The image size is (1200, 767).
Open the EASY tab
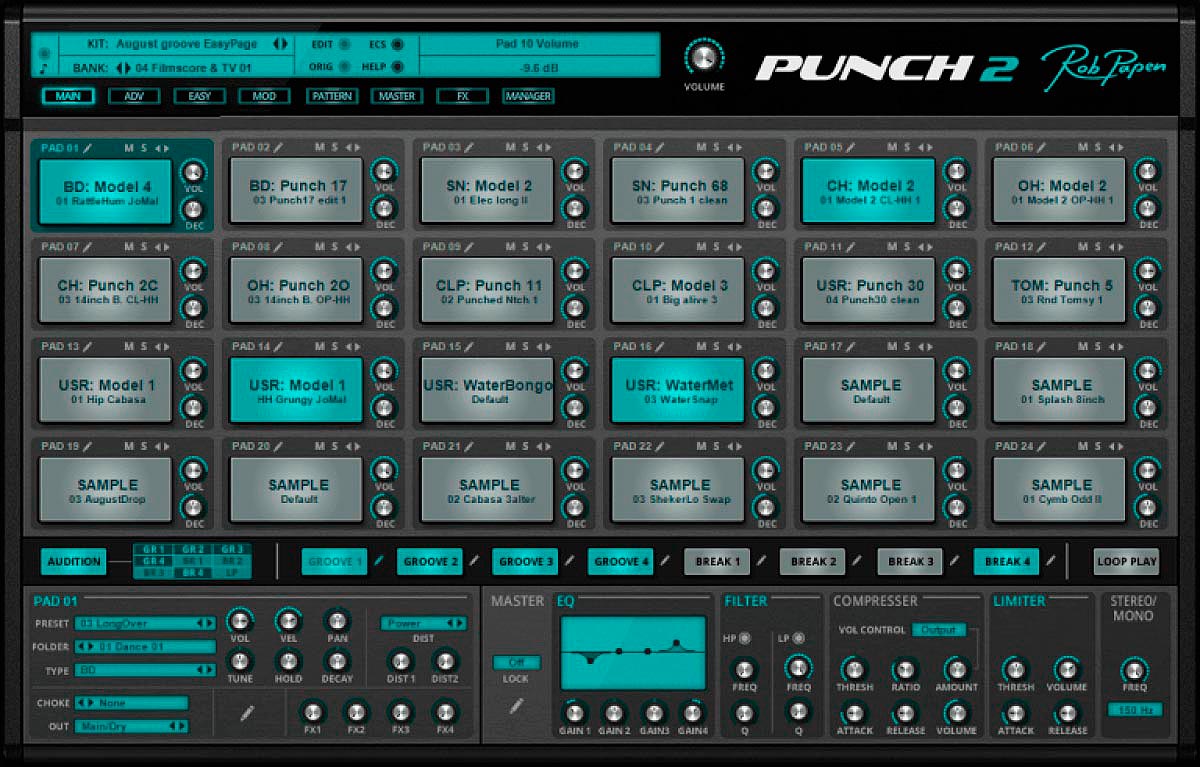tap(200, 96)
